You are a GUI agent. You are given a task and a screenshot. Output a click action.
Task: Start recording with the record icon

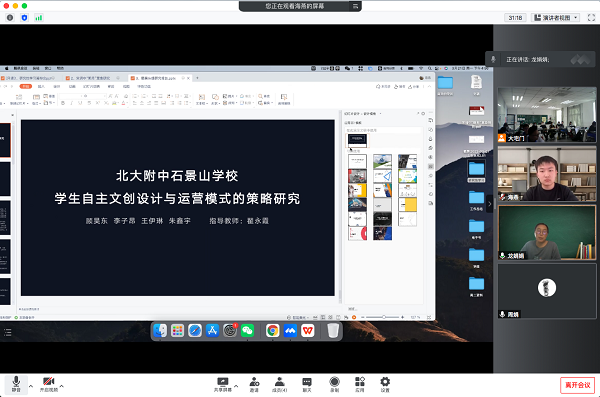(334, 384)
